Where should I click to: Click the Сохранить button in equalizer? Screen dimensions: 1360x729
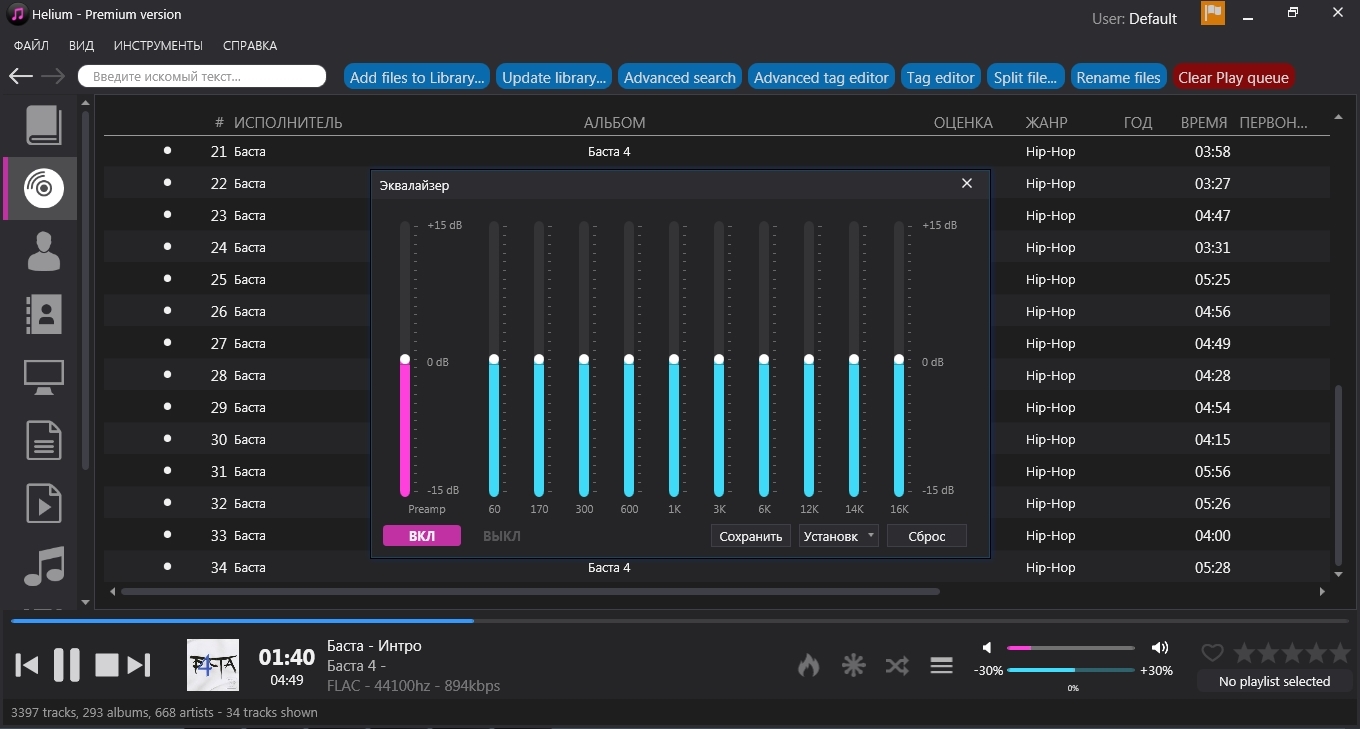pyautogui.click(x=751, y=536)
